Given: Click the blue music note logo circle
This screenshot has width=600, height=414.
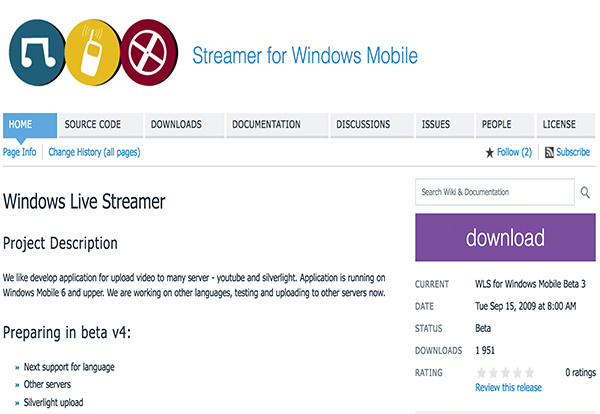Looking at the screenshot, I should [37, 52].
